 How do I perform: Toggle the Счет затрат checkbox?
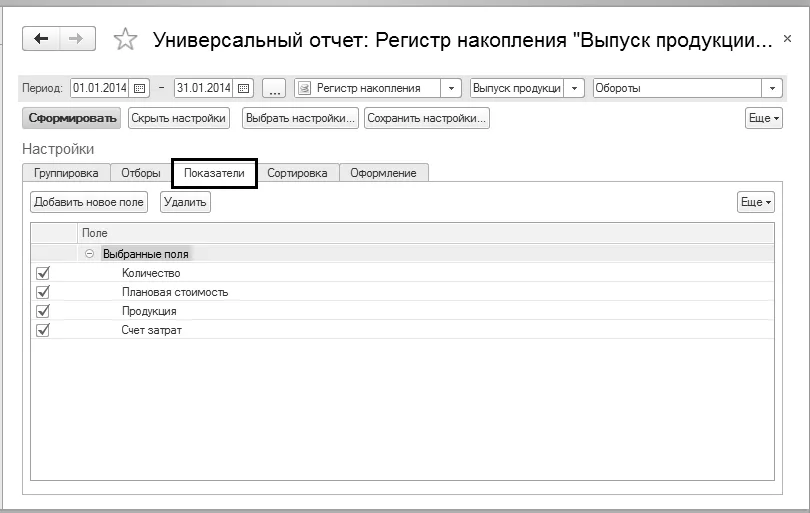click(43, 330)
